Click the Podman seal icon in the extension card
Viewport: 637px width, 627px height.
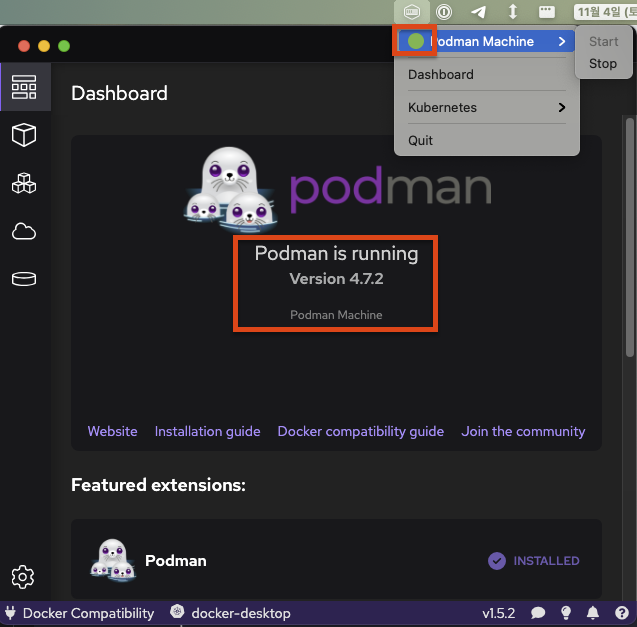click(113, 560)
